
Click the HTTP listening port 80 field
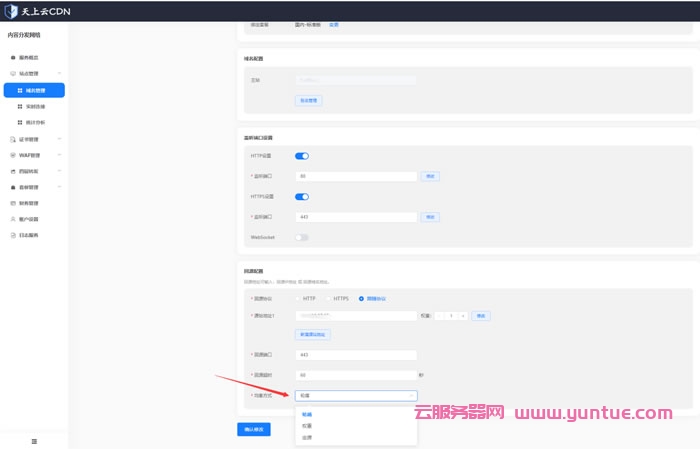[356, 176]
